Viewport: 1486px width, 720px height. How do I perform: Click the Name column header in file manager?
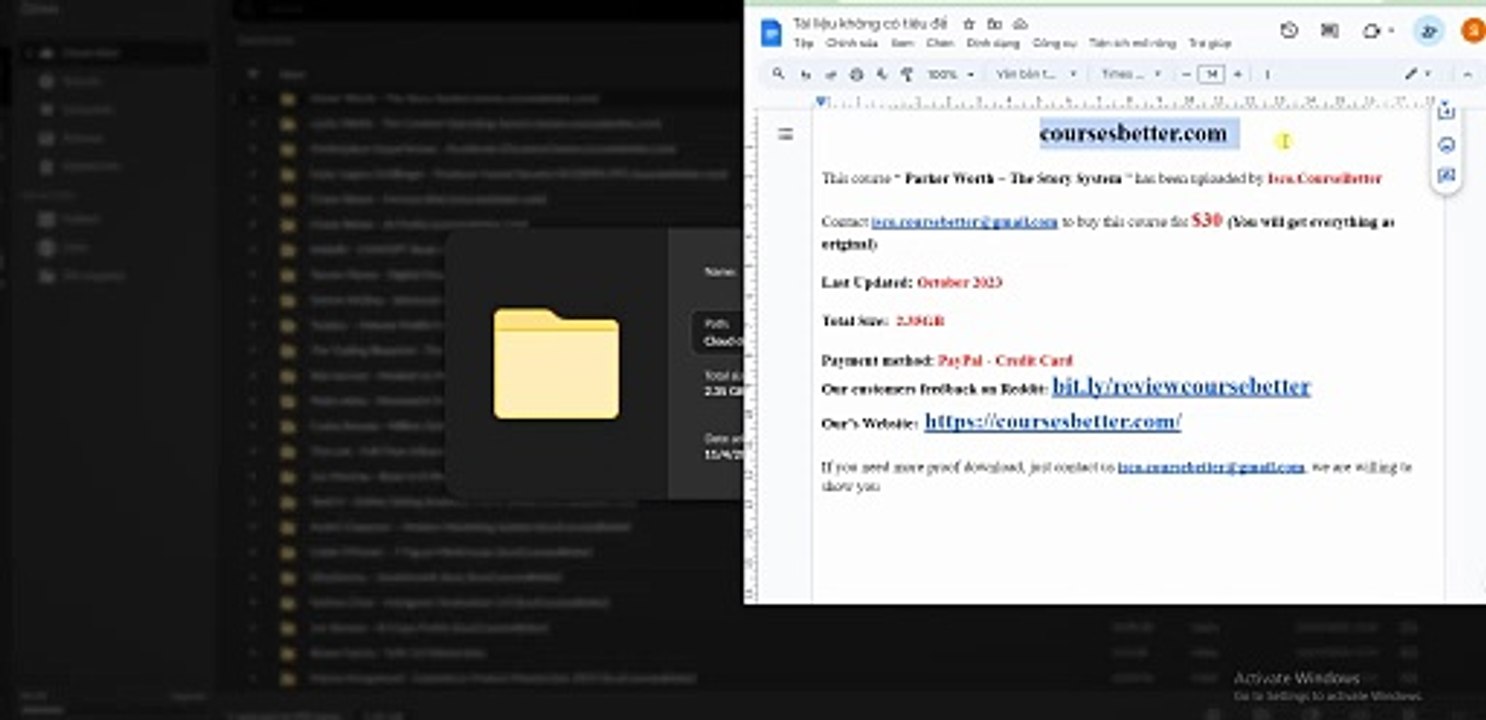point(292,74)
